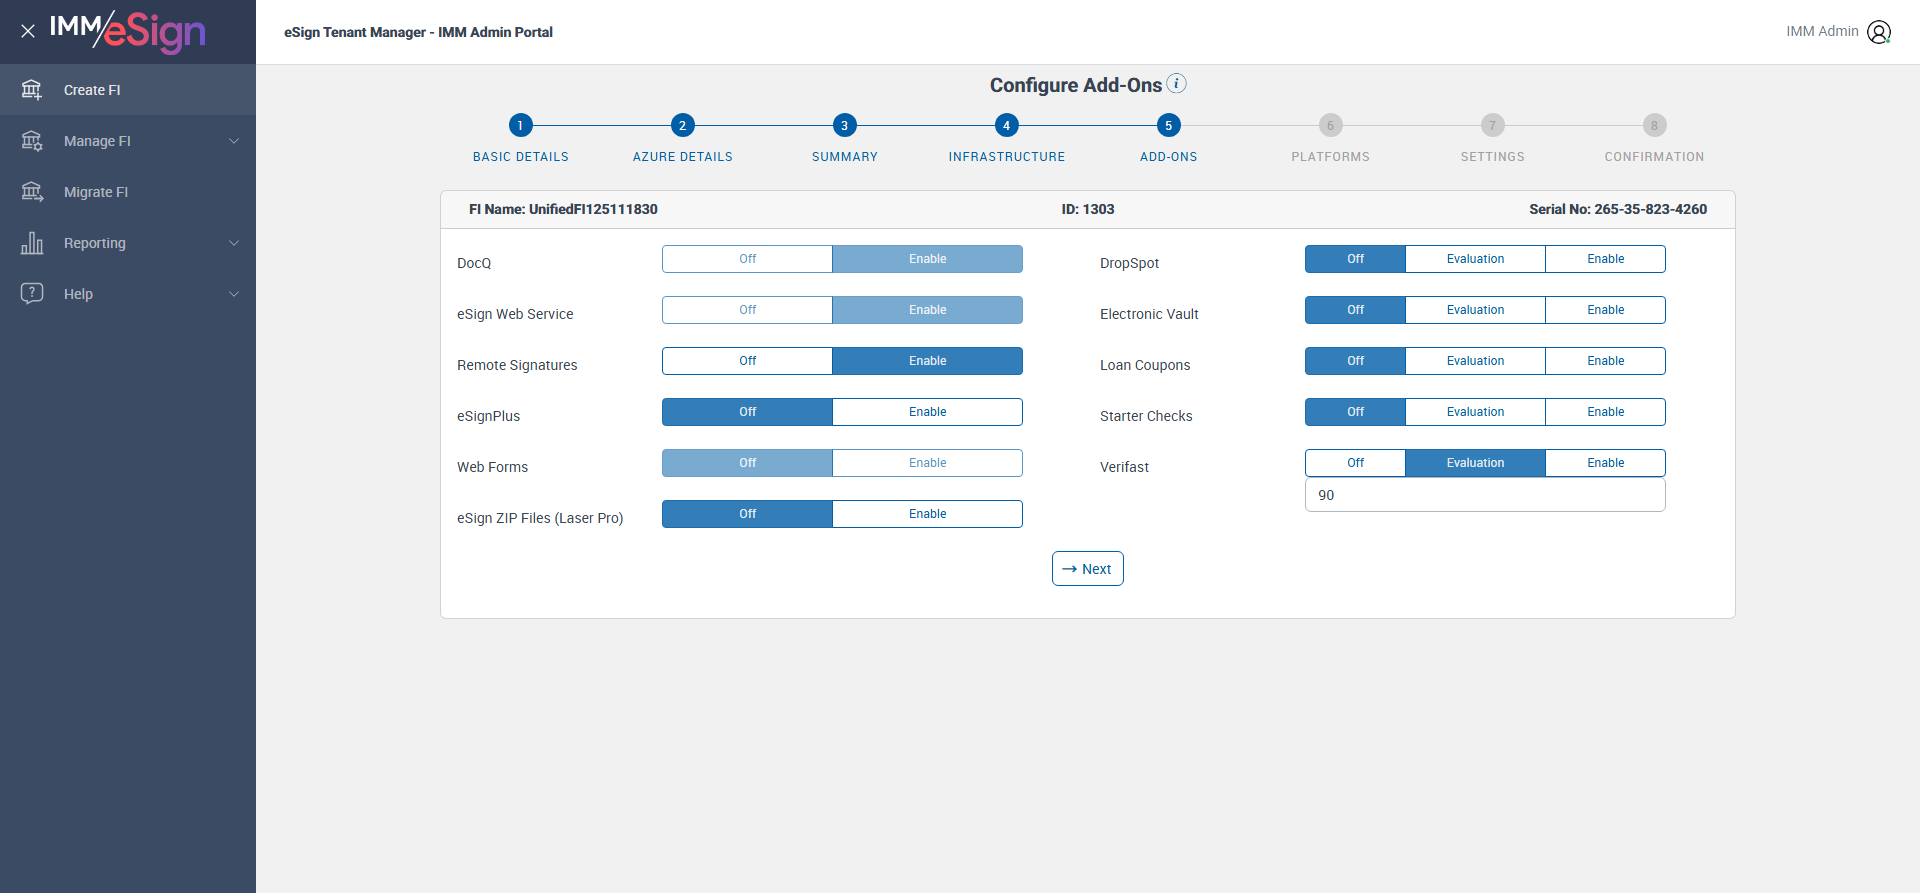Click the Manage FI gear-bank icon
Screen dimensions: 1920x893
pos(32,141)
